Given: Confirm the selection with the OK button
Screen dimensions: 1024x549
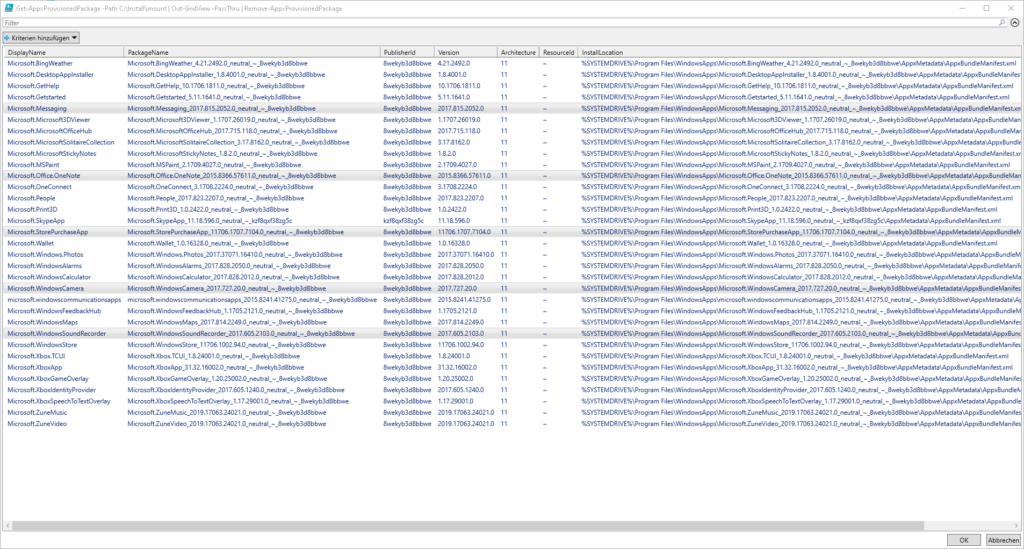Looking at the screenshot, I should 963,540.
